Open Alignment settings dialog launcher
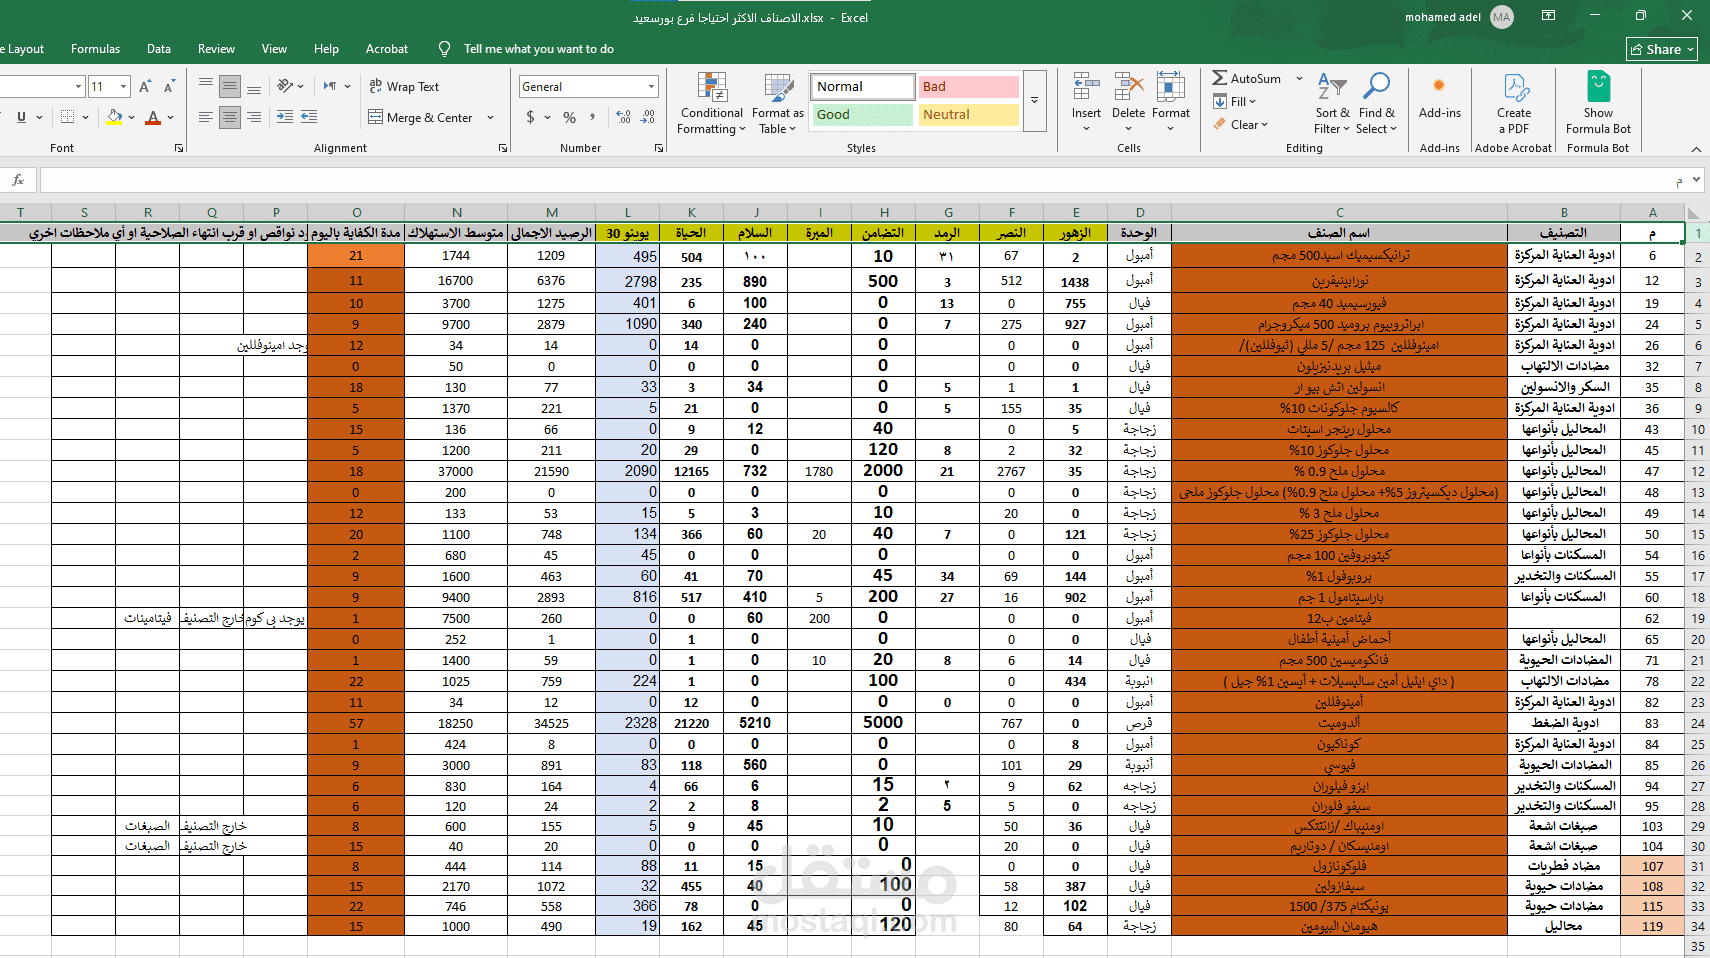This screenshot has height=958, width=1710. (503, 148)
